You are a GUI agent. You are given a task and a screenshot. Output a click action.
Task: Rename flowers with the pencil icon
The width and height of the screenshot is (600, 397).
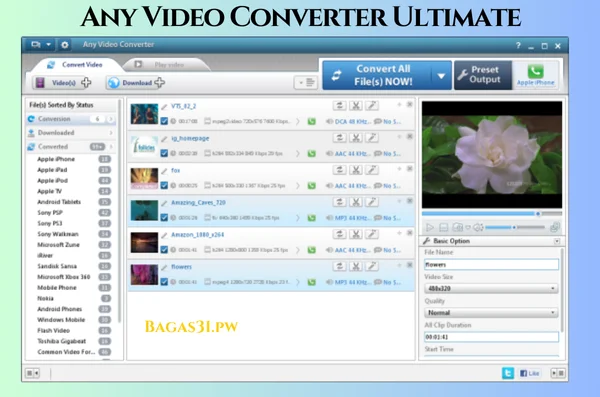164,267
